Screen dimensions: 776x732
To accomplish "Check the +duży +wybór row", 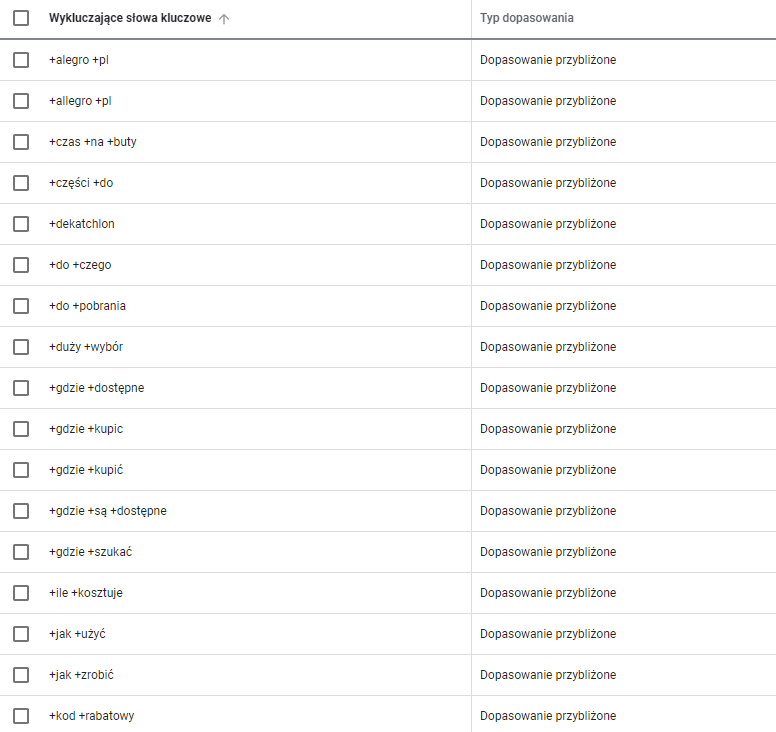I will tap(21, 347).
